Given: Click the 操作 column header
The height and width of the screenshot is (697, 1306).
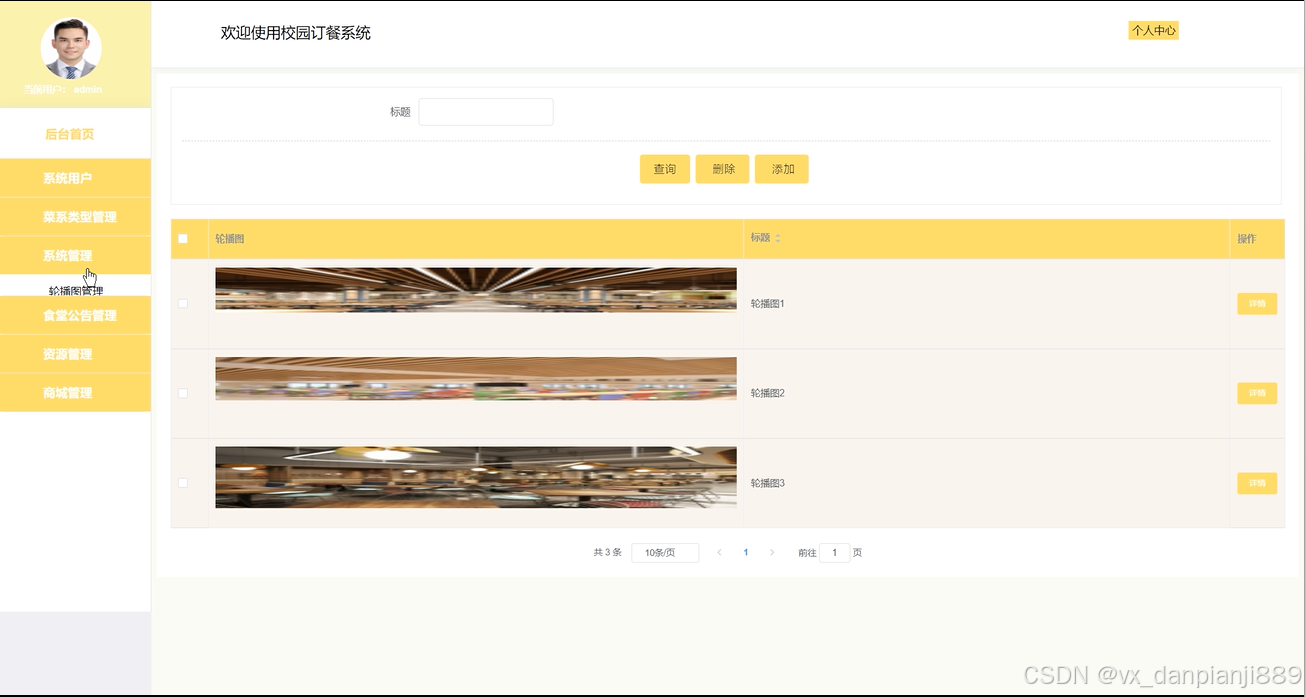Looking at the screenshot, I should pos(1247,239).
